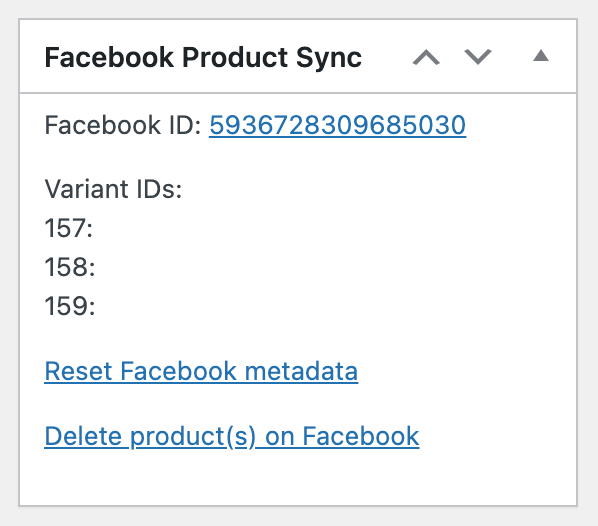Click the word Sync in panel title
Viewport: 598px width, 526px height.
[x=329, y=58]
